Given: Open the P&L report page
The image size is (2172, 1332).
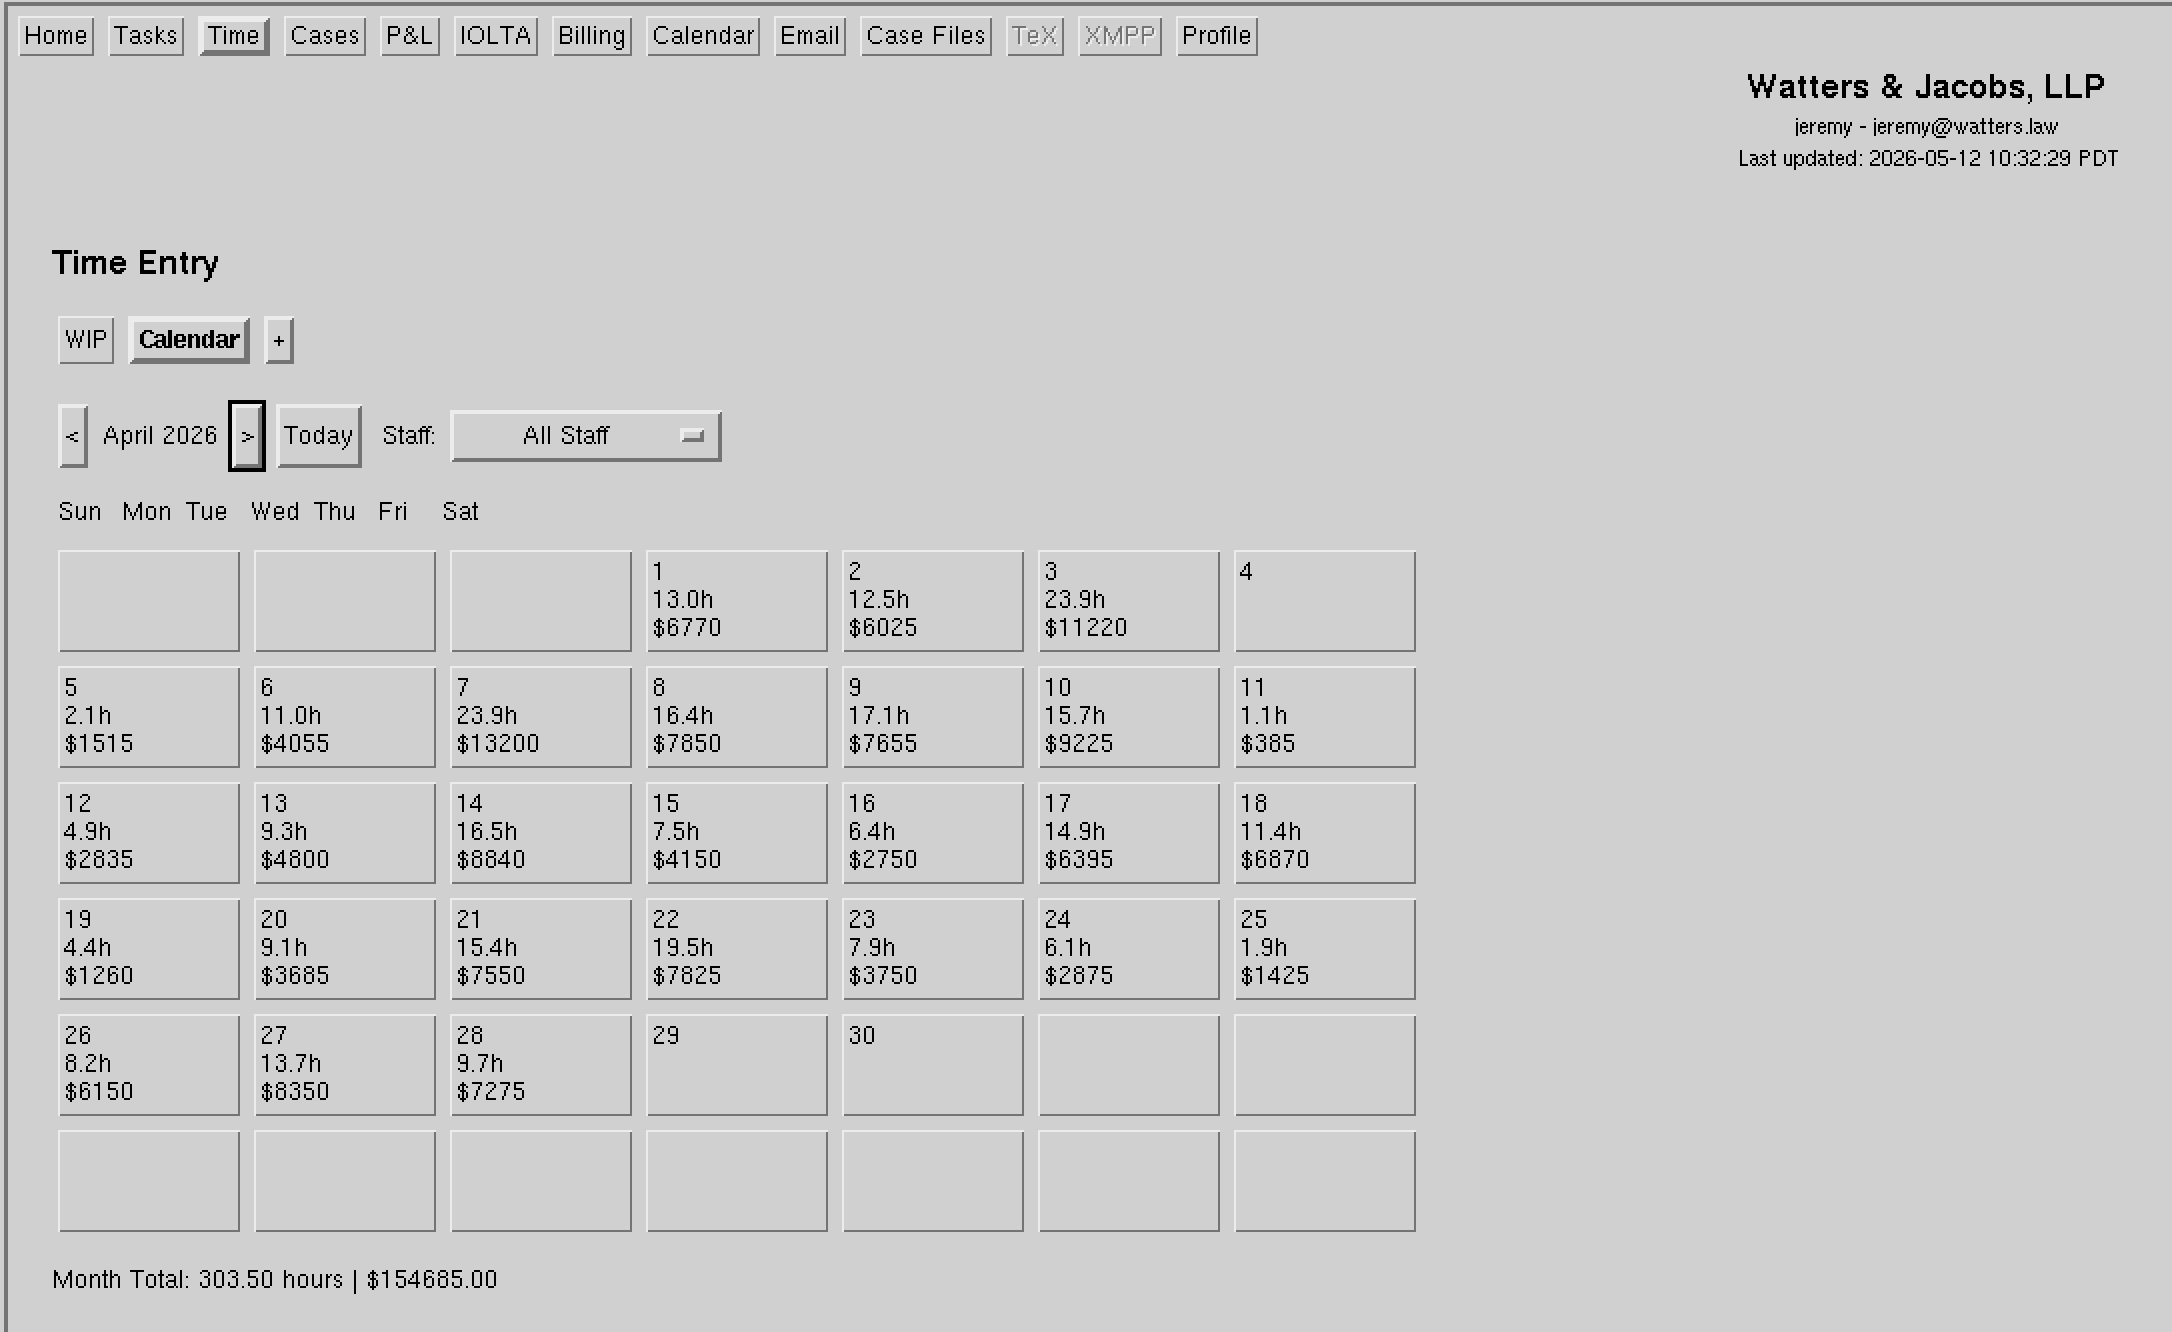Looking at the screenshot, I should (410, 37).
